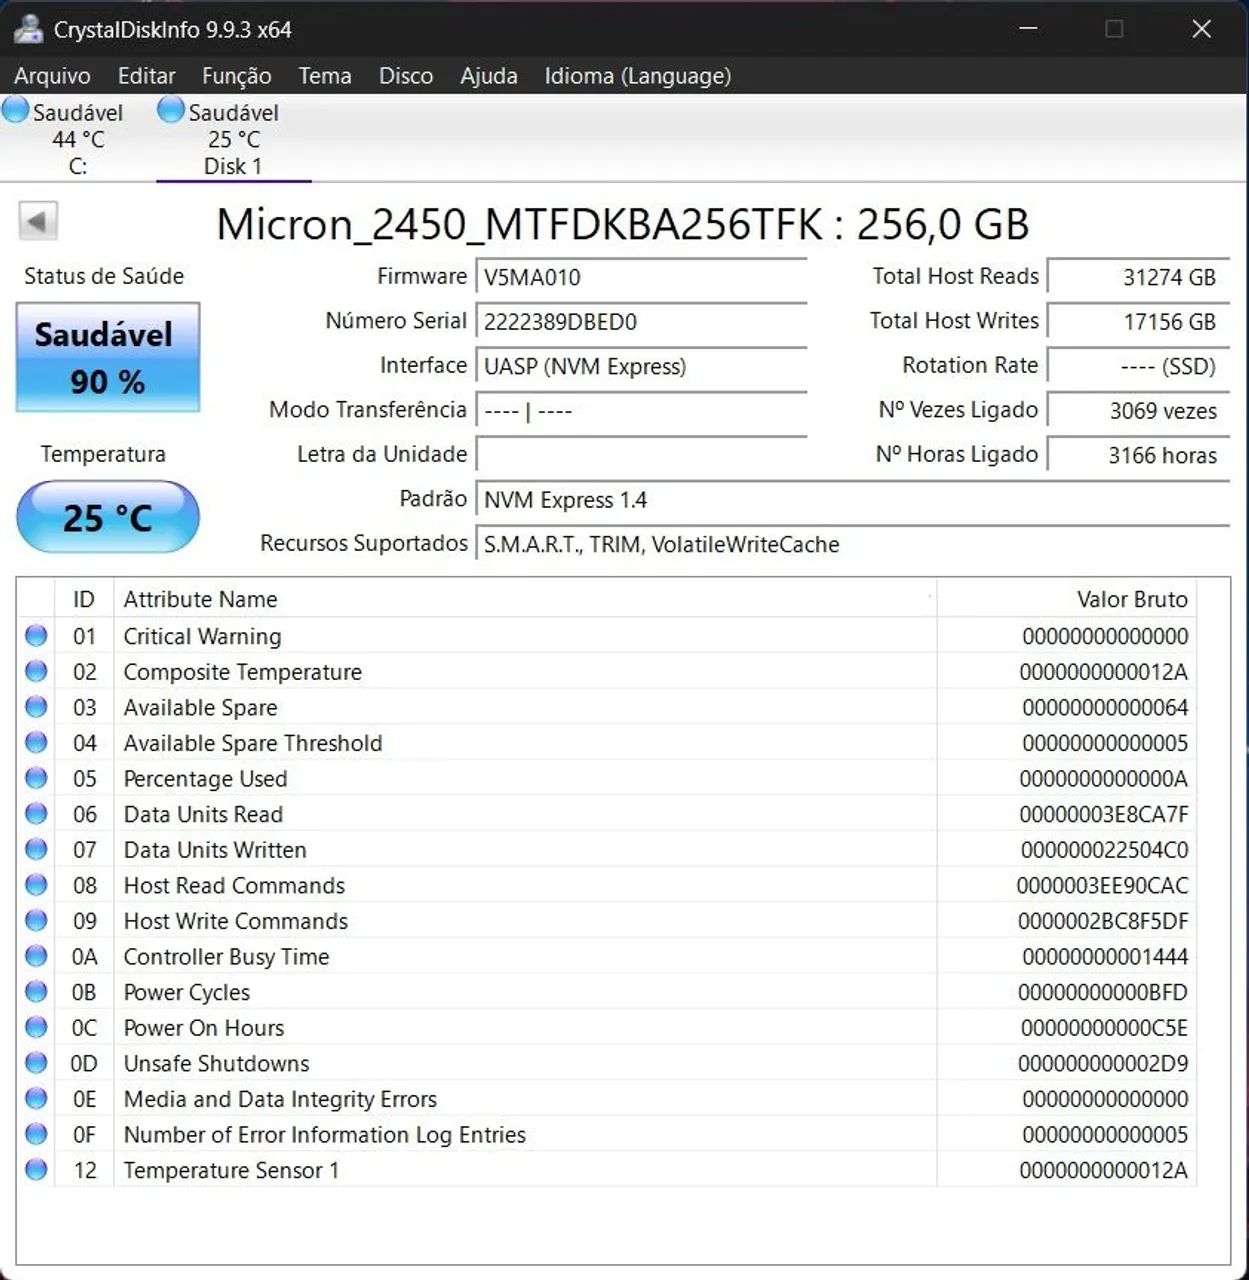Screen dimensions: 1249x1280
Task: Click the Padrão field NVM Express 1.4
Action: (x=853, y=500)
